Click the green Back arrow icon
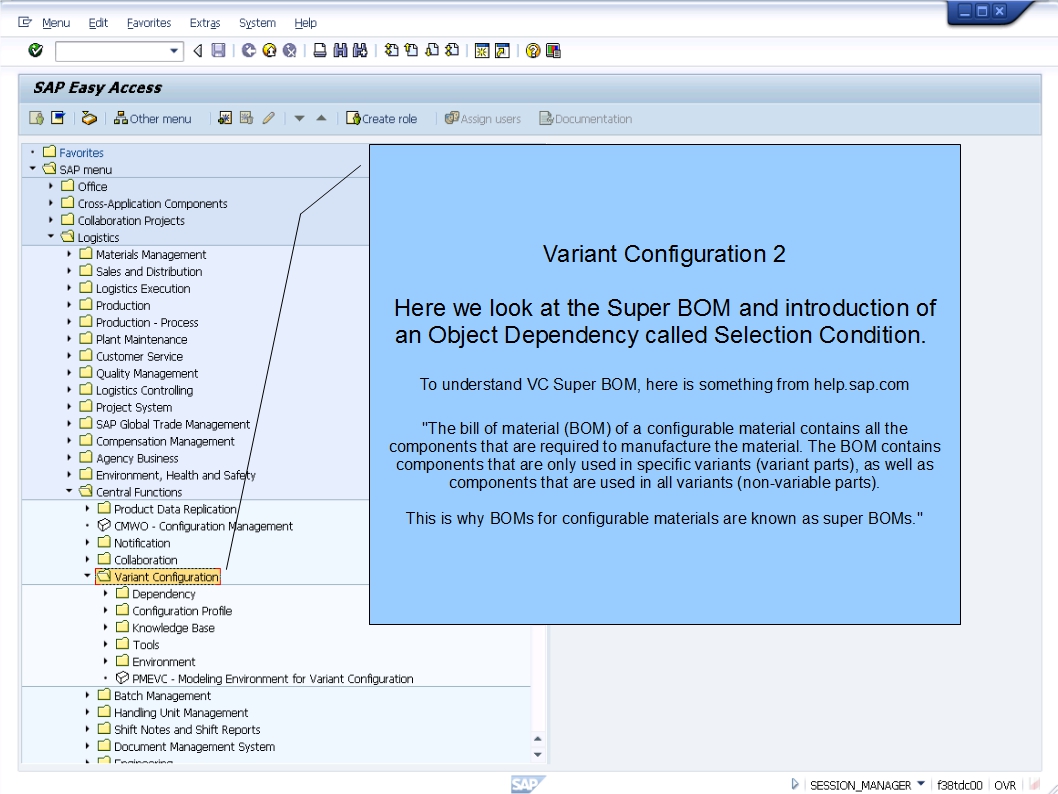The width and height of the screenshot is (1058, 794). coord(249,51)
